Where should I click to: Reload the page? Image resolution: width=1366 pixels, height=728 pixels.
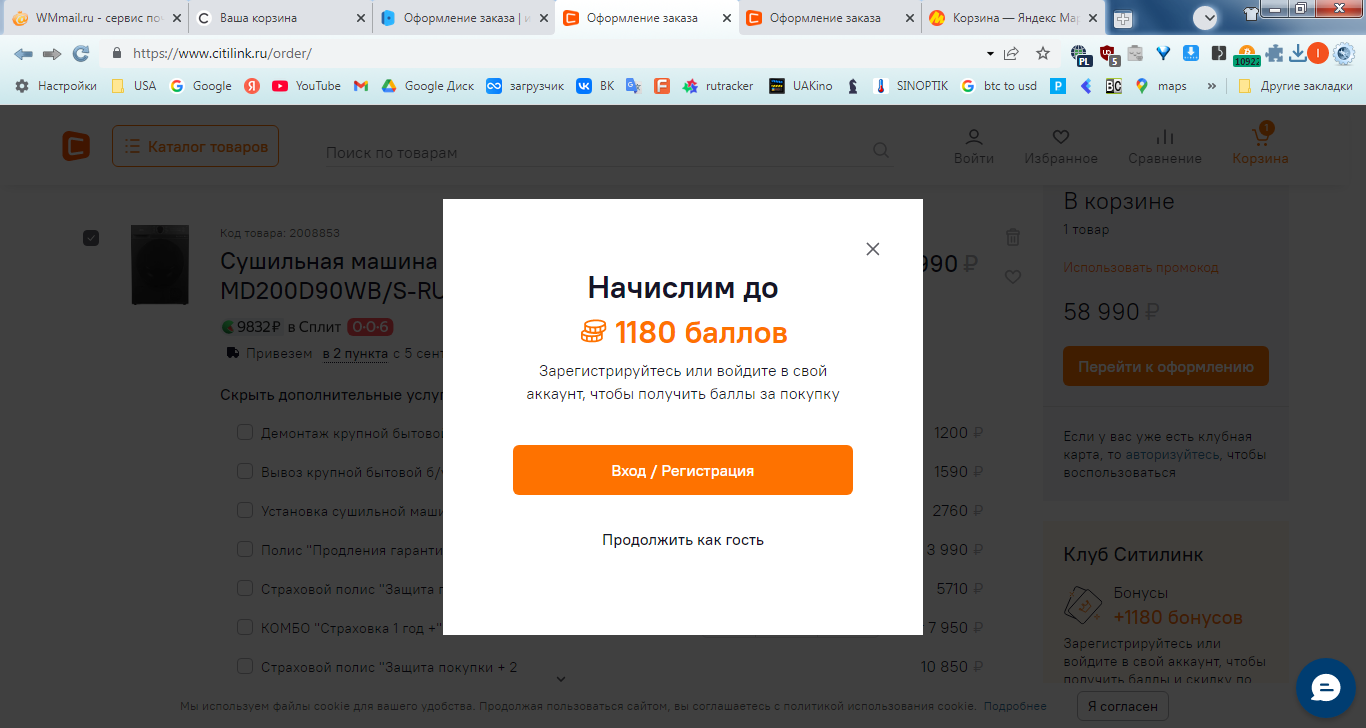(81, 53)
